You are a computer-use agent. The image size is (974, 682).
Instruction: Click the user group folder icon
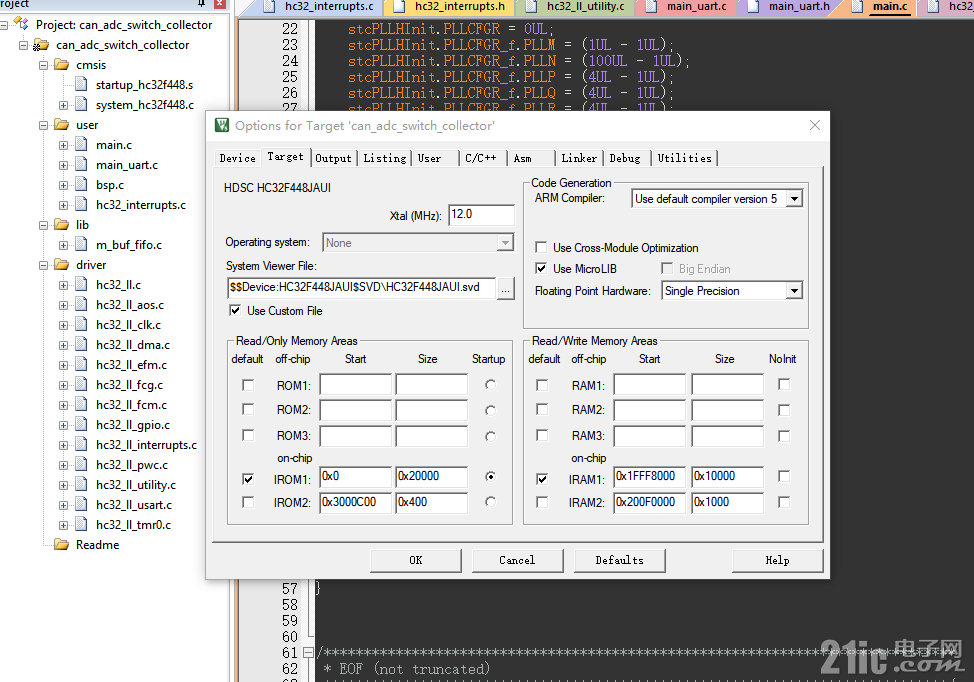[x=61, y=125]
